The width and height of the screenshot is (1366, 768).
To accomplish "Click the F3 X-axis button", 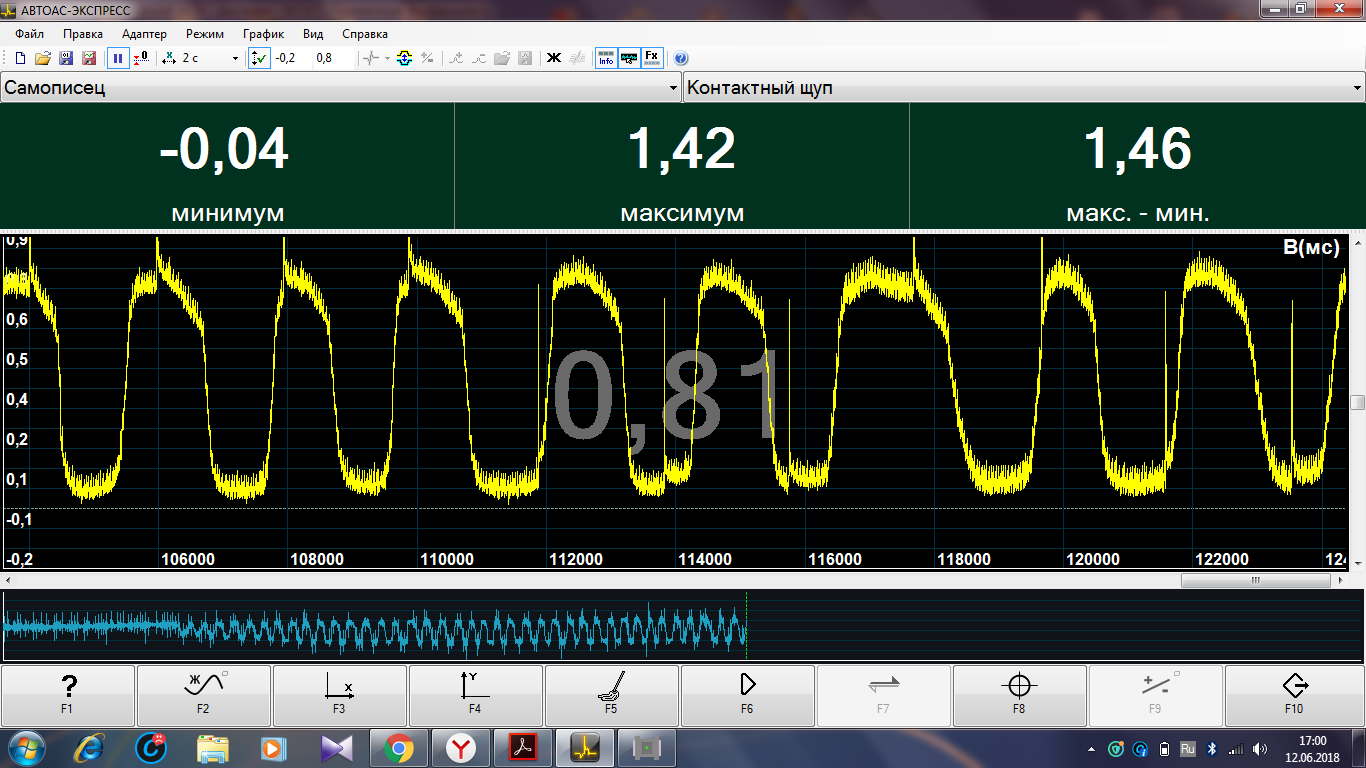I will pyautogui.click(x=340, y=695).
